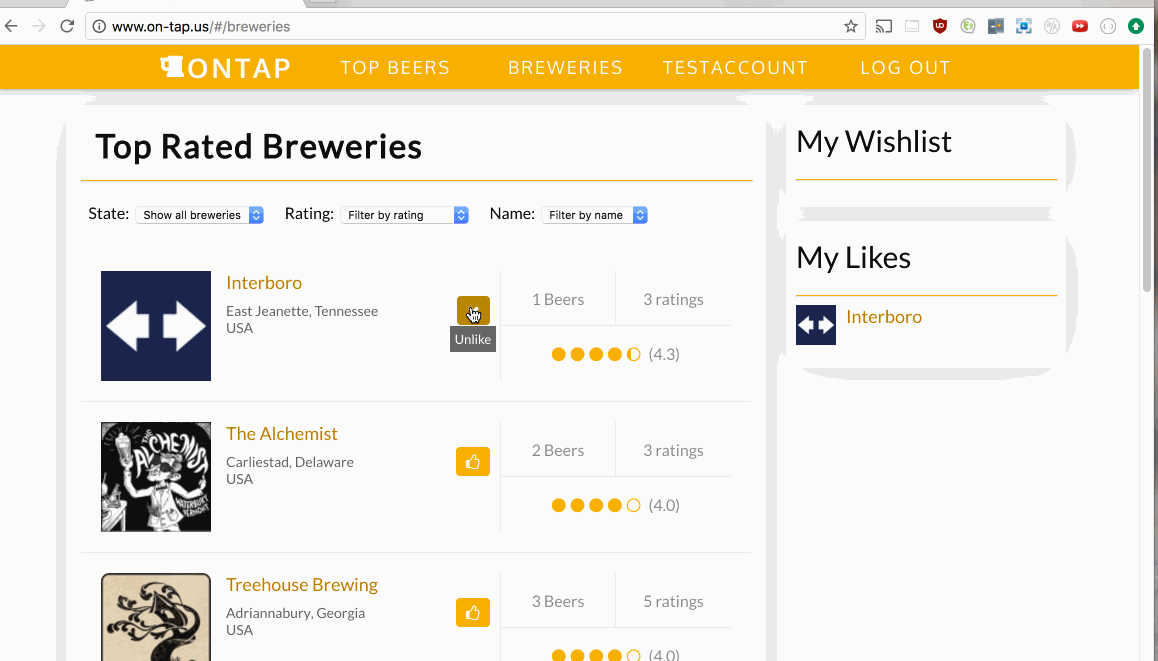Open TESTACCOUNT profile menu item
This screenshot has width=1158, height=661.
click(x=735, y=68)
